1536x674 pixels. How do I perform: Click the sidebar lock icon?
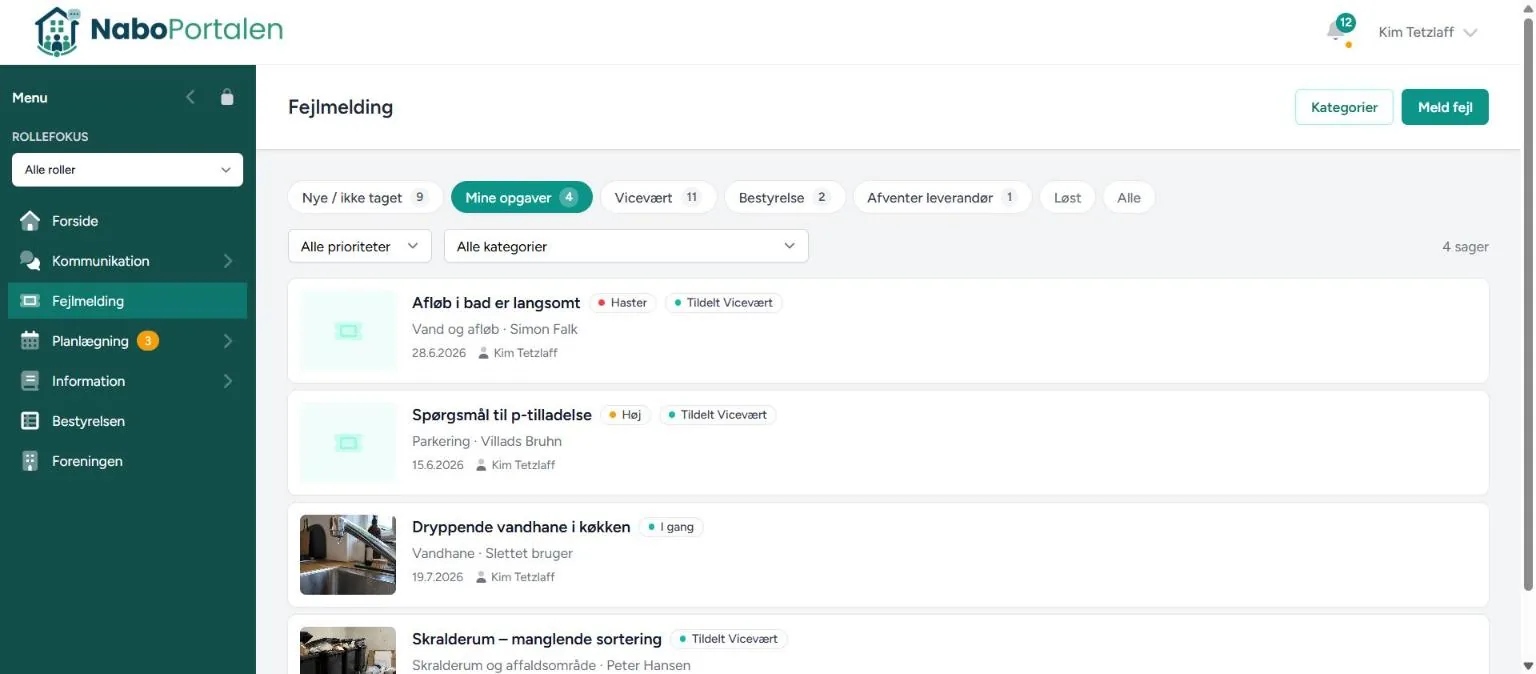[227, 97]
